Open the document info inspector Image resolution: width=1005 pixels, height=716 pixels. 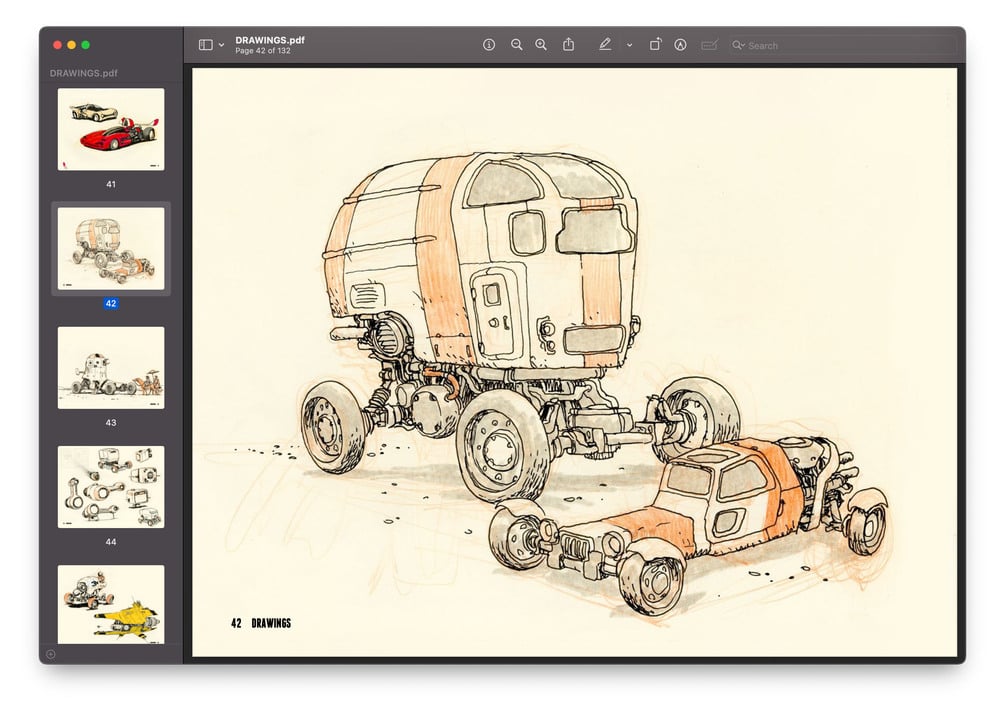point(489,45)
